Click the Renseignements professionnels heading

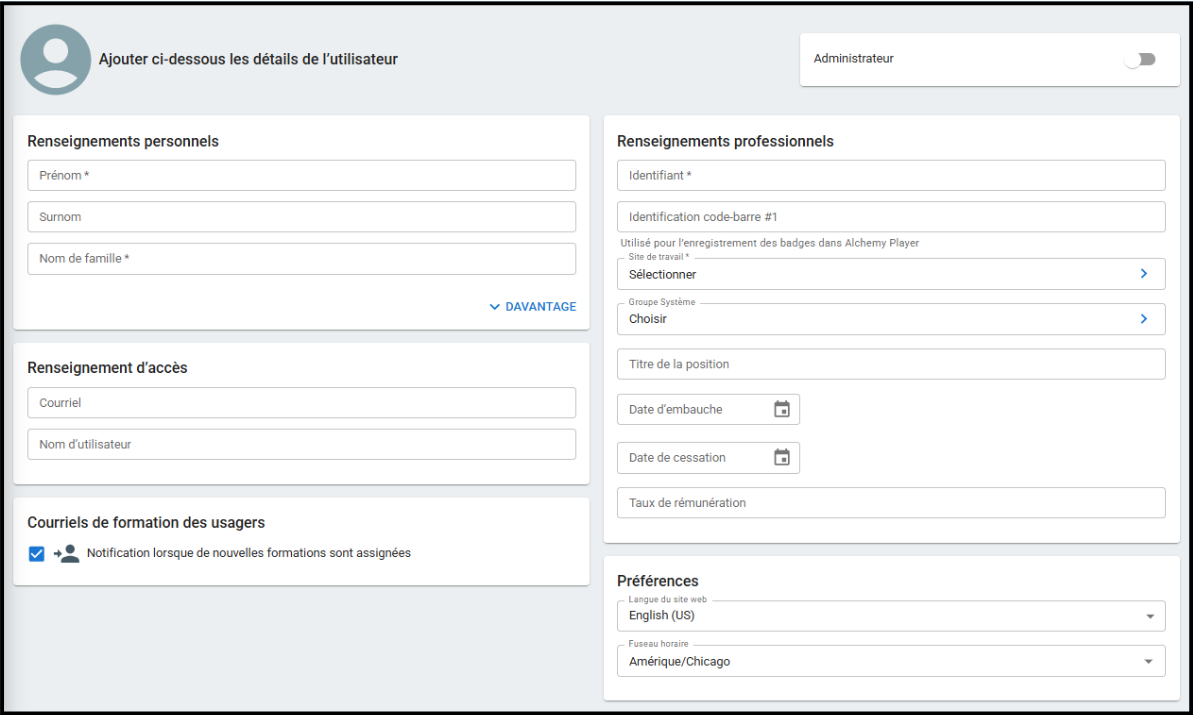[x=725, y=141]
